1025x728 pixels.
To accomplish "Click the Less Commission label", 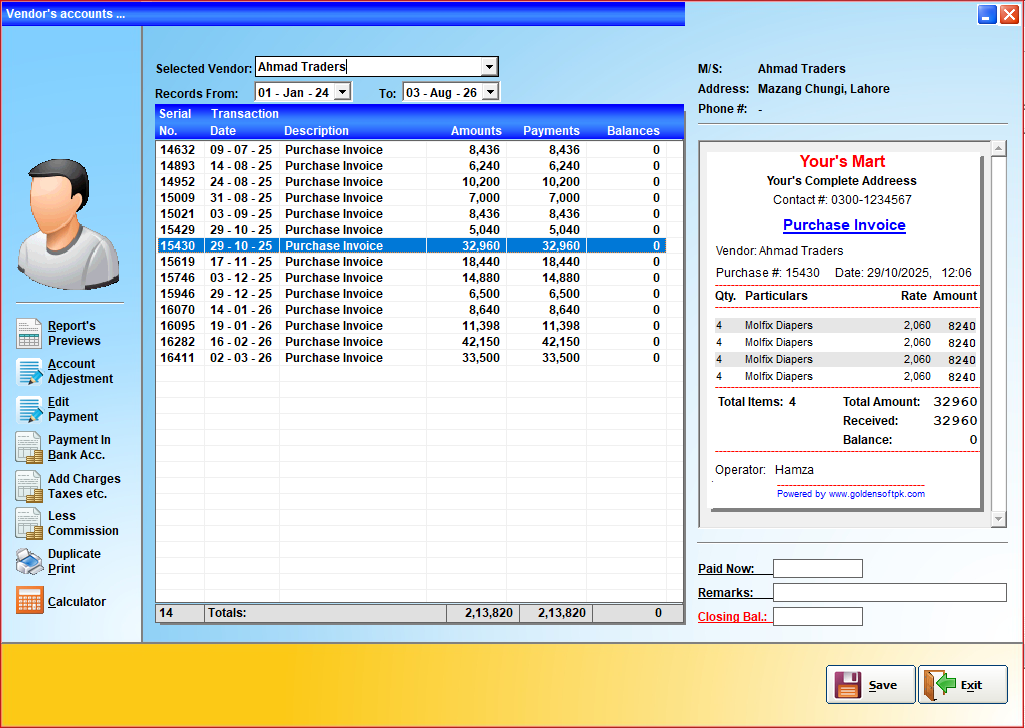I will click(x=83, y=523).
